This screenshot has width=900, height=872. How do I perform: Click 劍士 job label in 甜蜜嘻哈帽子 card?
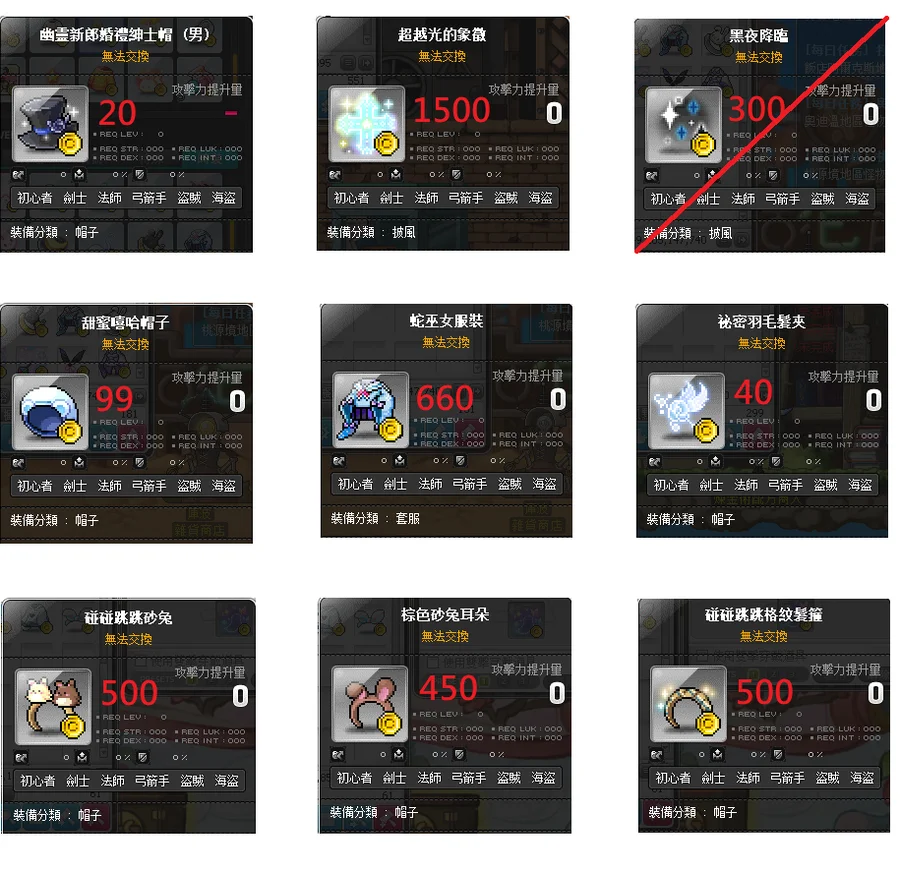click(75, 486)
